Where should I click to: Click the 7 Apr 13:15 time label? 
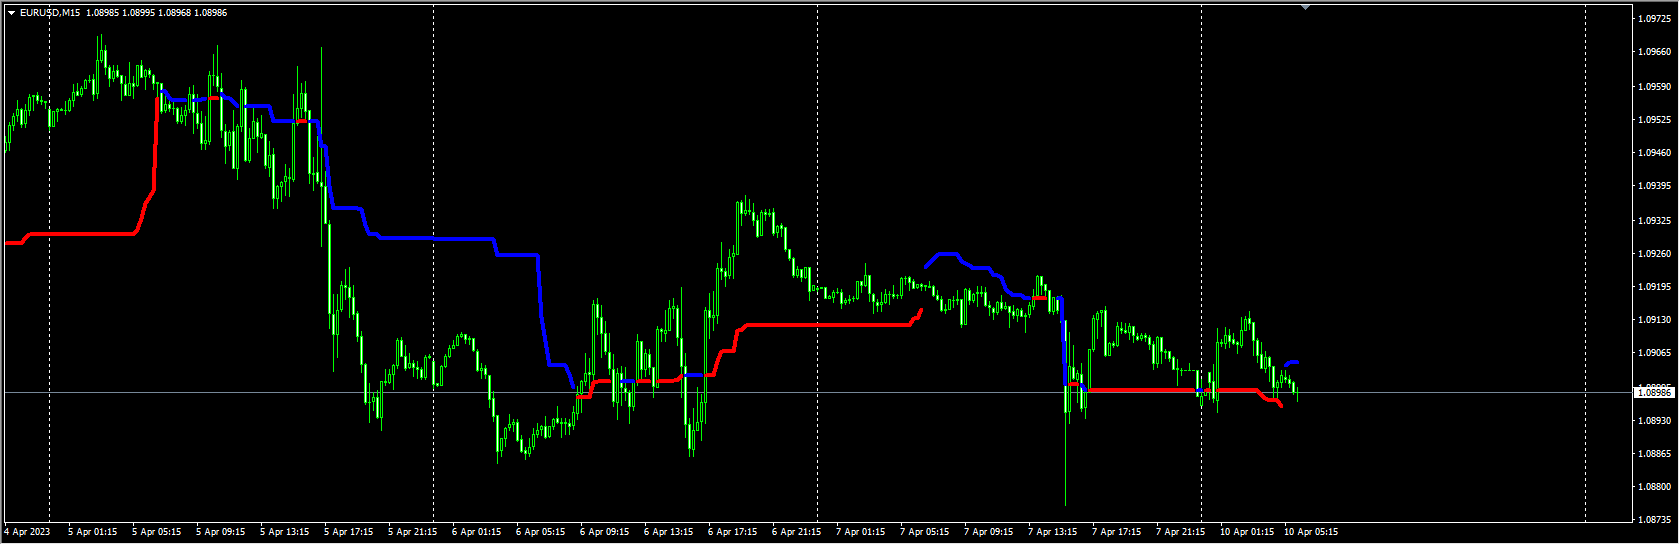(1052, 532)
